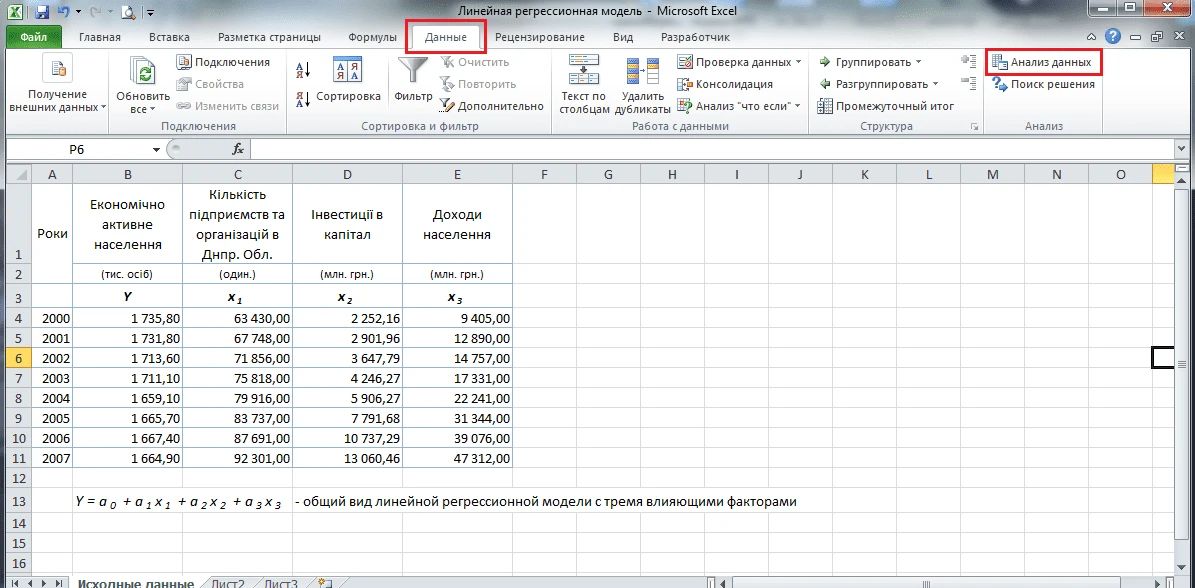The width and height of the screenshot is (1195, 588).
Task: Expand the formula bar with chevron
Action: (1183, 149)
